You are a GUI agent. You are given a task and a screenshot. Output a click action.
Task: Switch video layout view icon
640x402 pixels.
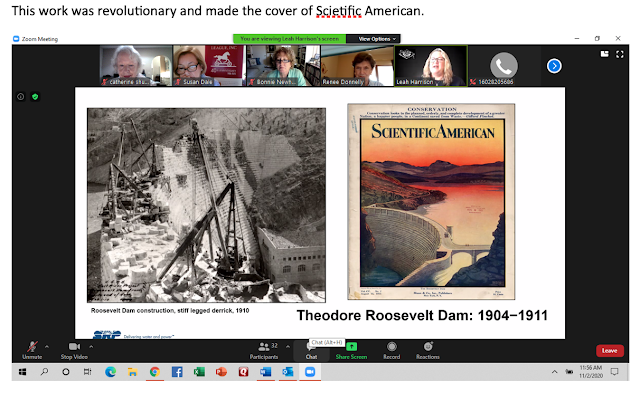(604, 54)
